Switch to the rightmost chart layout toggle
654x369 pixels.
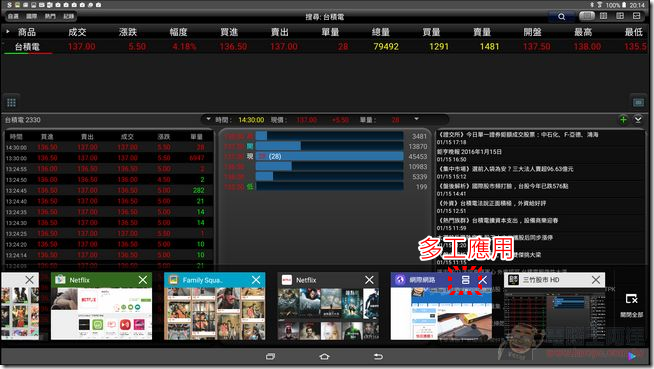pos(636,16)
